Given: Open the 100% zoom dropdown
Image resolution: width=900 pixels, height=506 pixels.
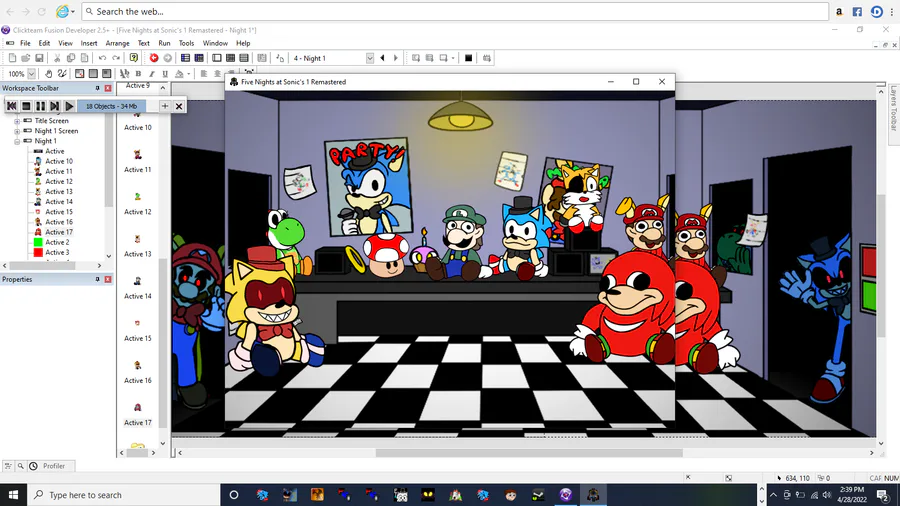Looking at the screenshot, I should pyautogui.click(x=32, y=73).
